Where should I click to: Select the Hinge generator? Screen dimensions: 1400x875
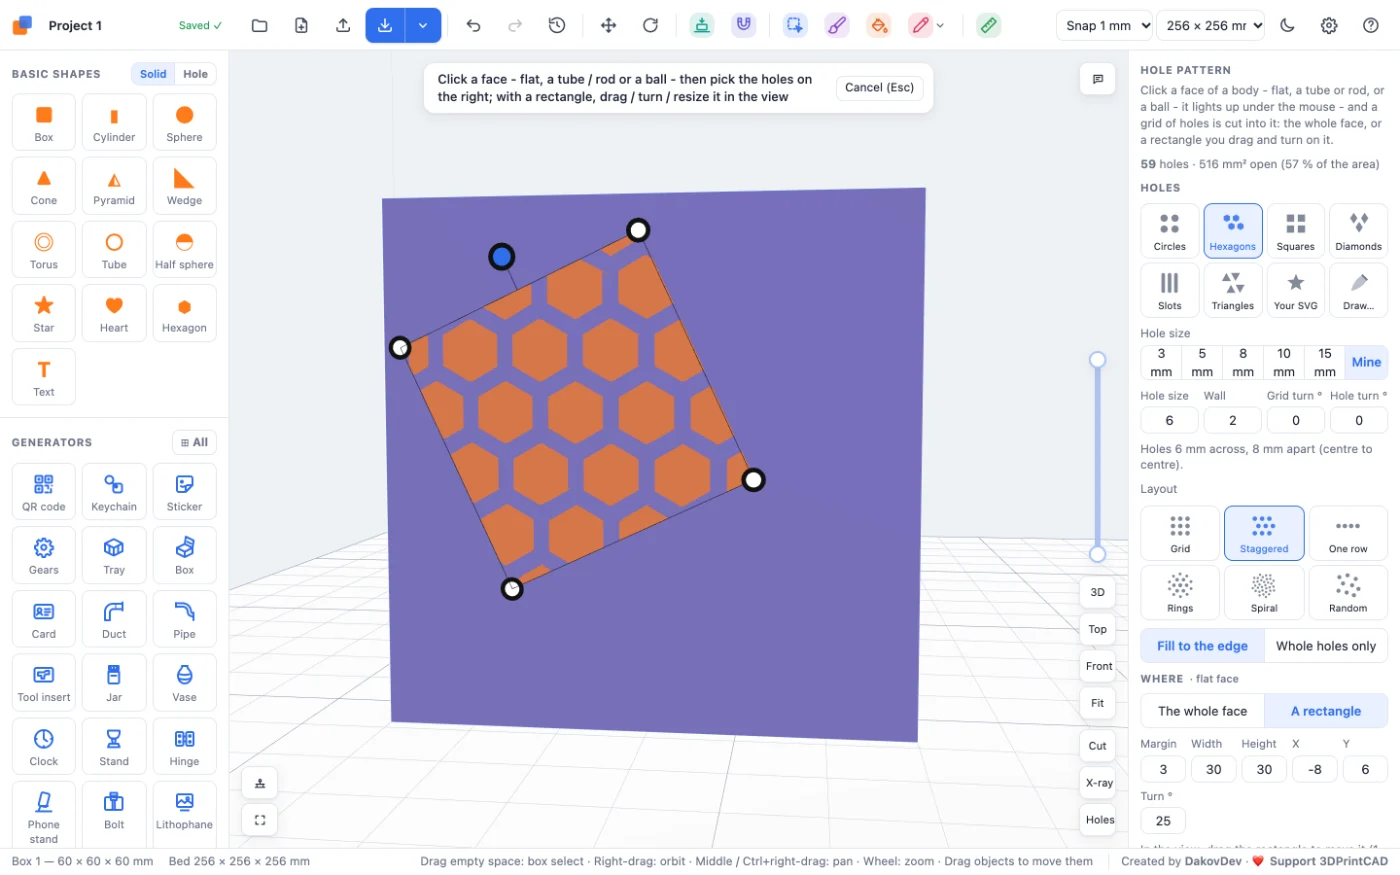184,747
